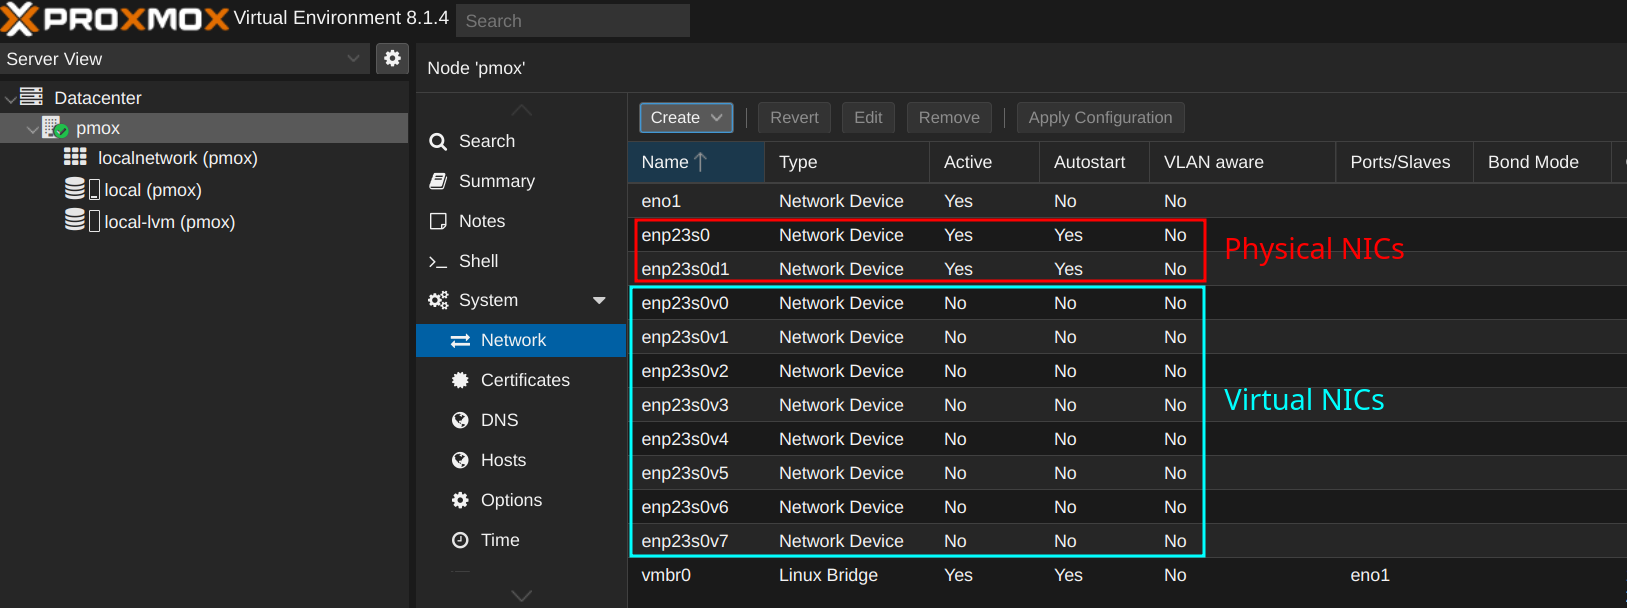Open the Create dropdown button
The width and height of the screenshot is (1627, 608).
coord(686,117)
